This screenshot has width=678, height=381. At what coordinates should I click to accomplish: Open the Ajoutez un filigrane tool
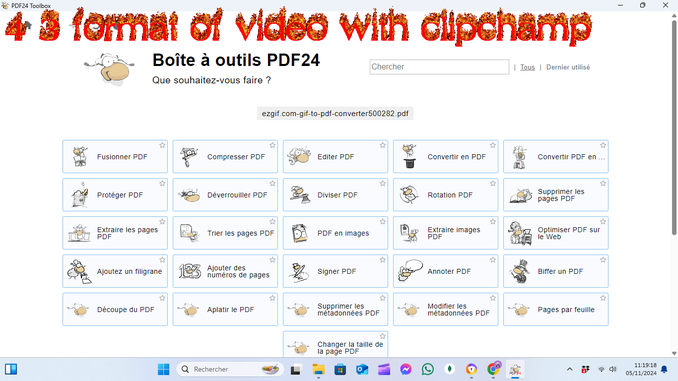[x=115, y=271]
